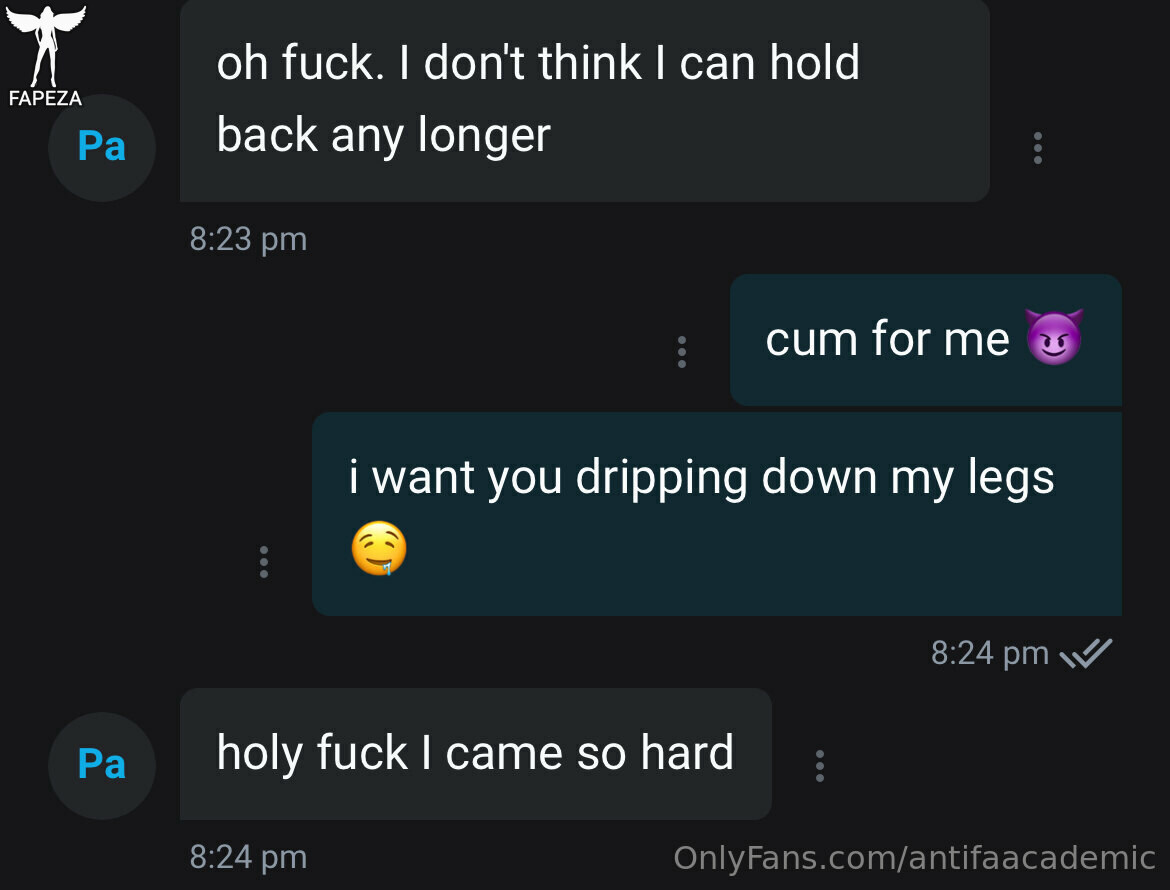Select the sent 8:24 pm timestamp
This screenshot has height=890, width=1170.
pos(989,654)
